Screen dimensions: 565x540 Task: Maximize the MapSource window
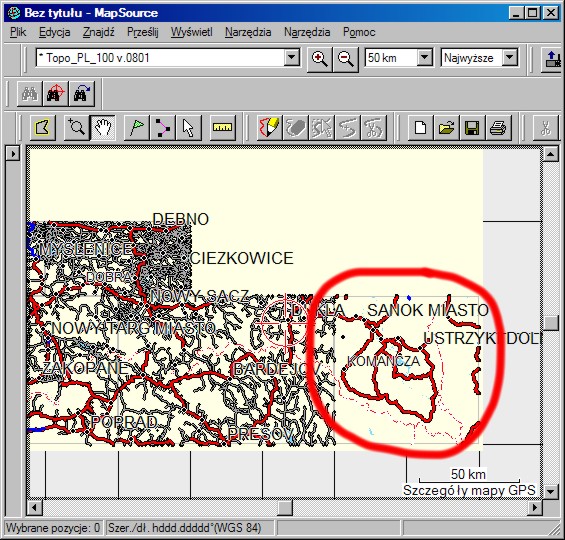click(533, 13)
